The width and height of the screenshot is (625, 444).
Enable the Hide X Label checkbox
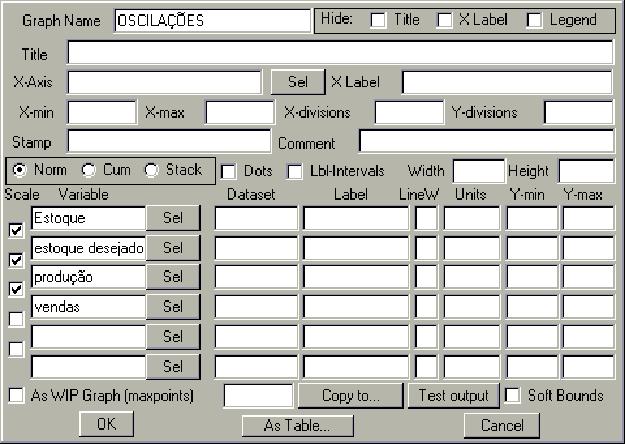click(x=445, y=20)
